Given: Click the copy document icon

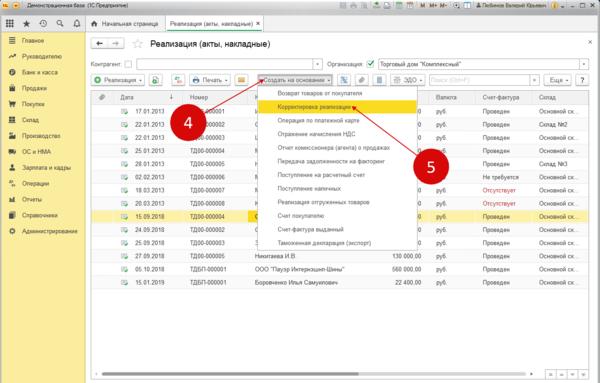Looking at the screenshot, I should pos(155,80).
